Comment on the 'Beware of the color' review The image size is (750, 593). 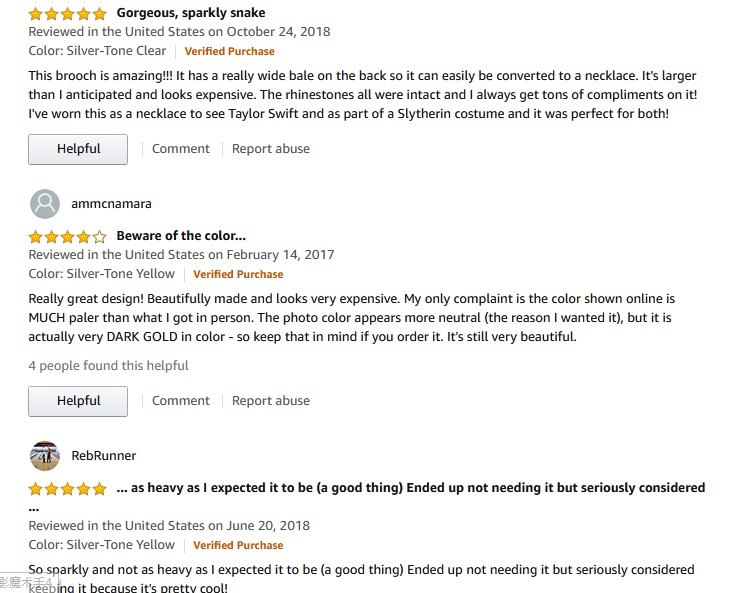coord(181,401)
